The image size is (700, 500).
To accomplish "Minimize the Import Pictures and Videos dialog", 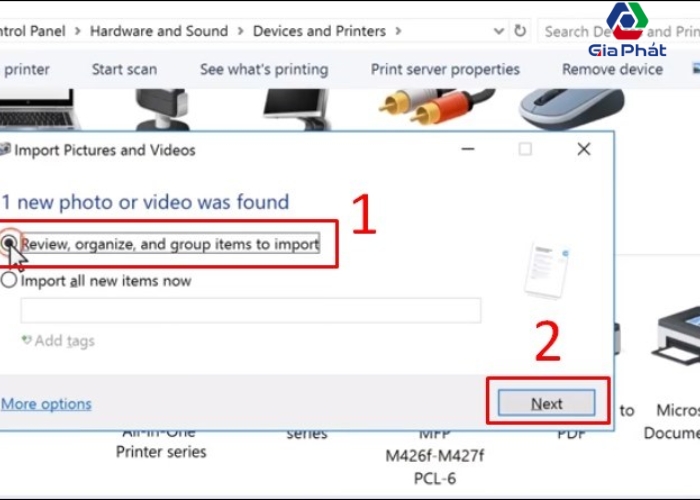I will click(467, 149).
